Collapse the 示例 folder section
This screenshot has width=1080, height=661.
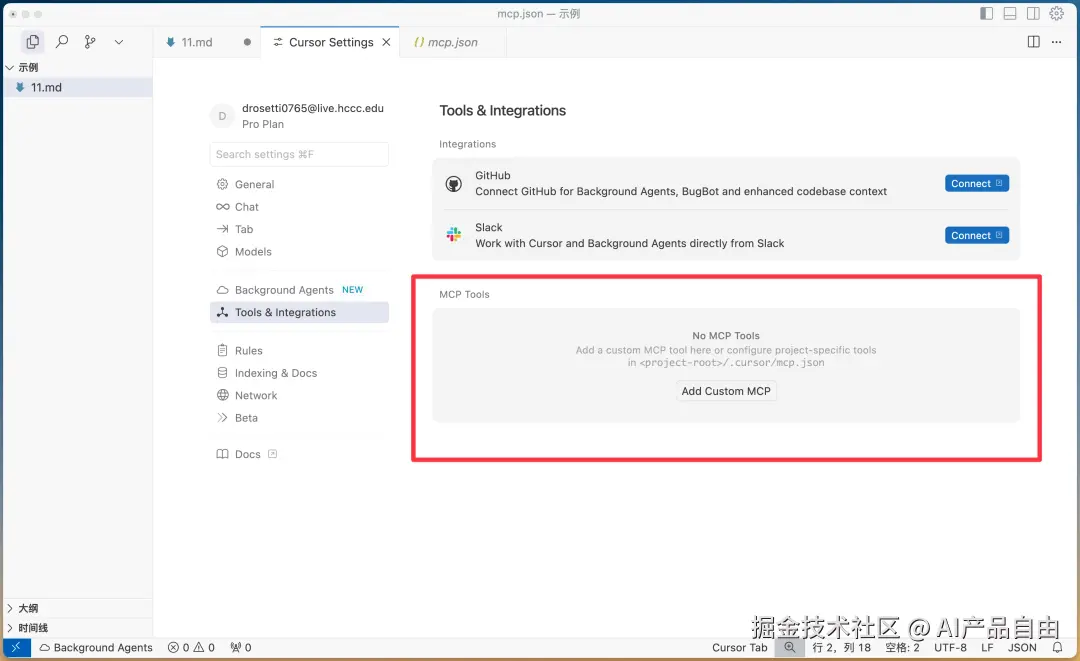pos(77,67)
